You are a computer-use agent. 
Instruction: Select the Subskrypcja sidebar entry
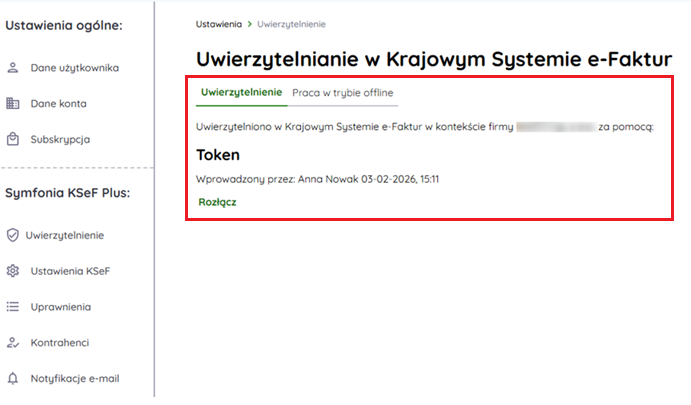point(60,139)
